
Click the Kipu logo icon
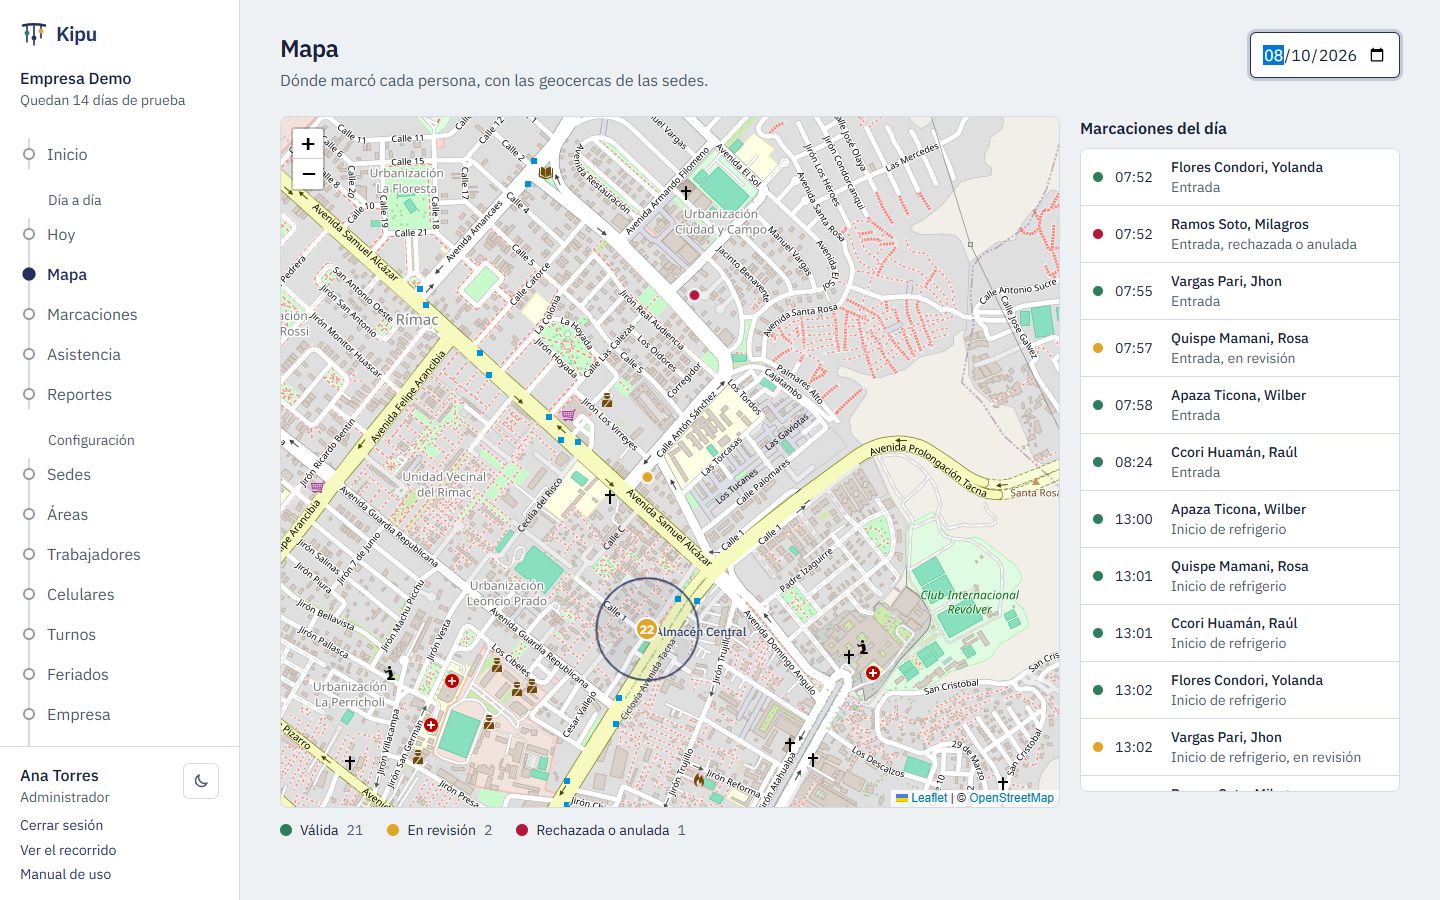click(x=33, y=34)
